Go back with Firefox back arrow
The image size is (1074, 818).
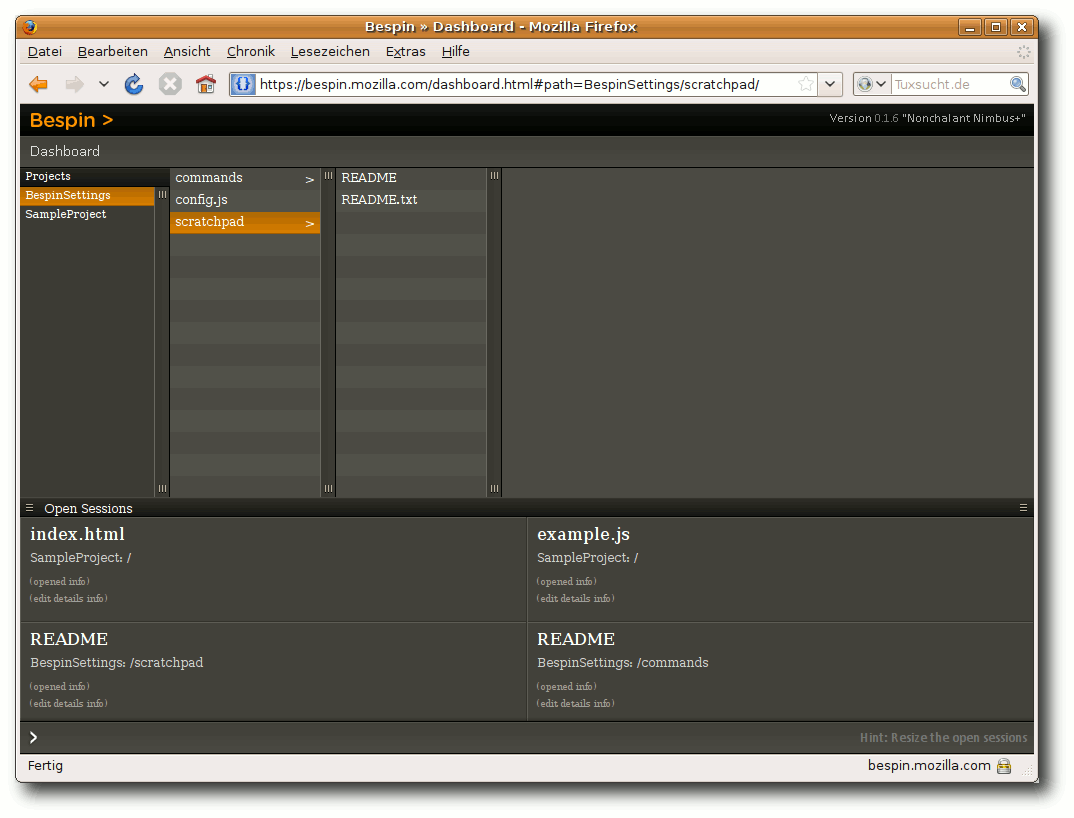pyautogui.click(x=38, y=84)
